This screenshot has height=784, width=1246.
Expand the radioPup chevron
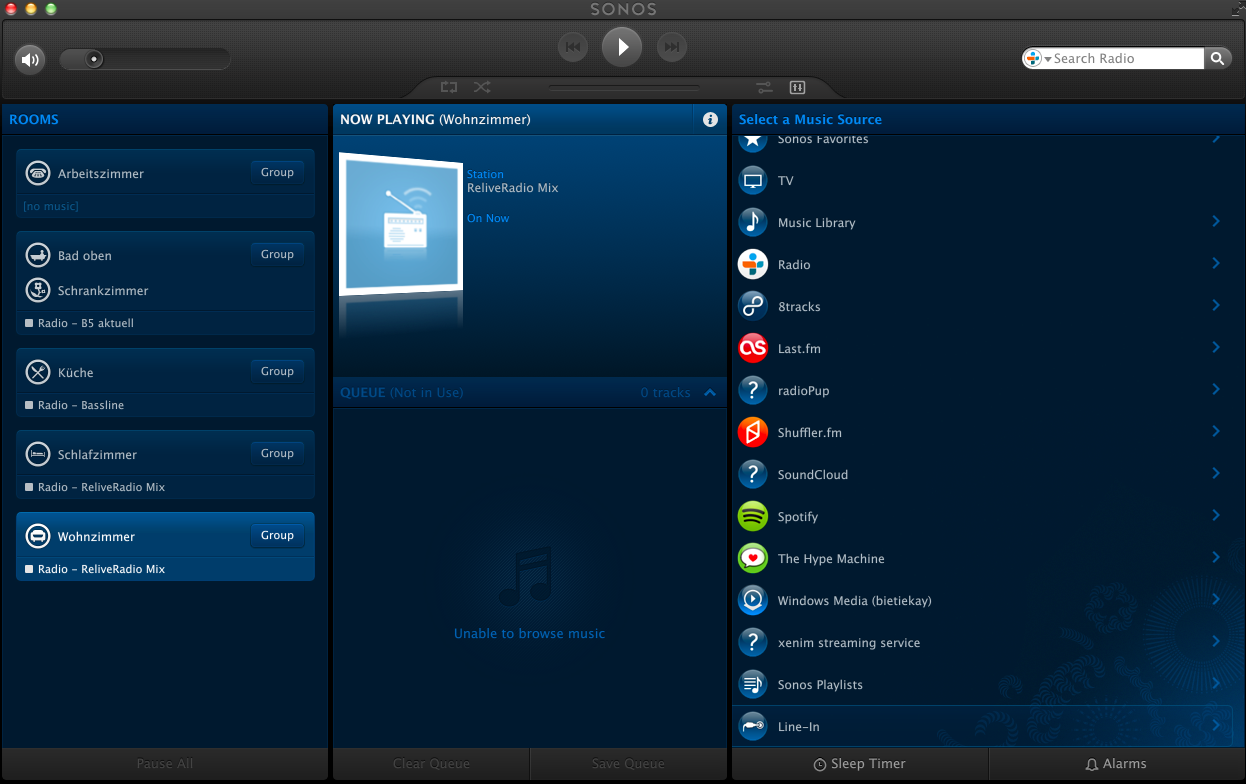coord(1216,390)
